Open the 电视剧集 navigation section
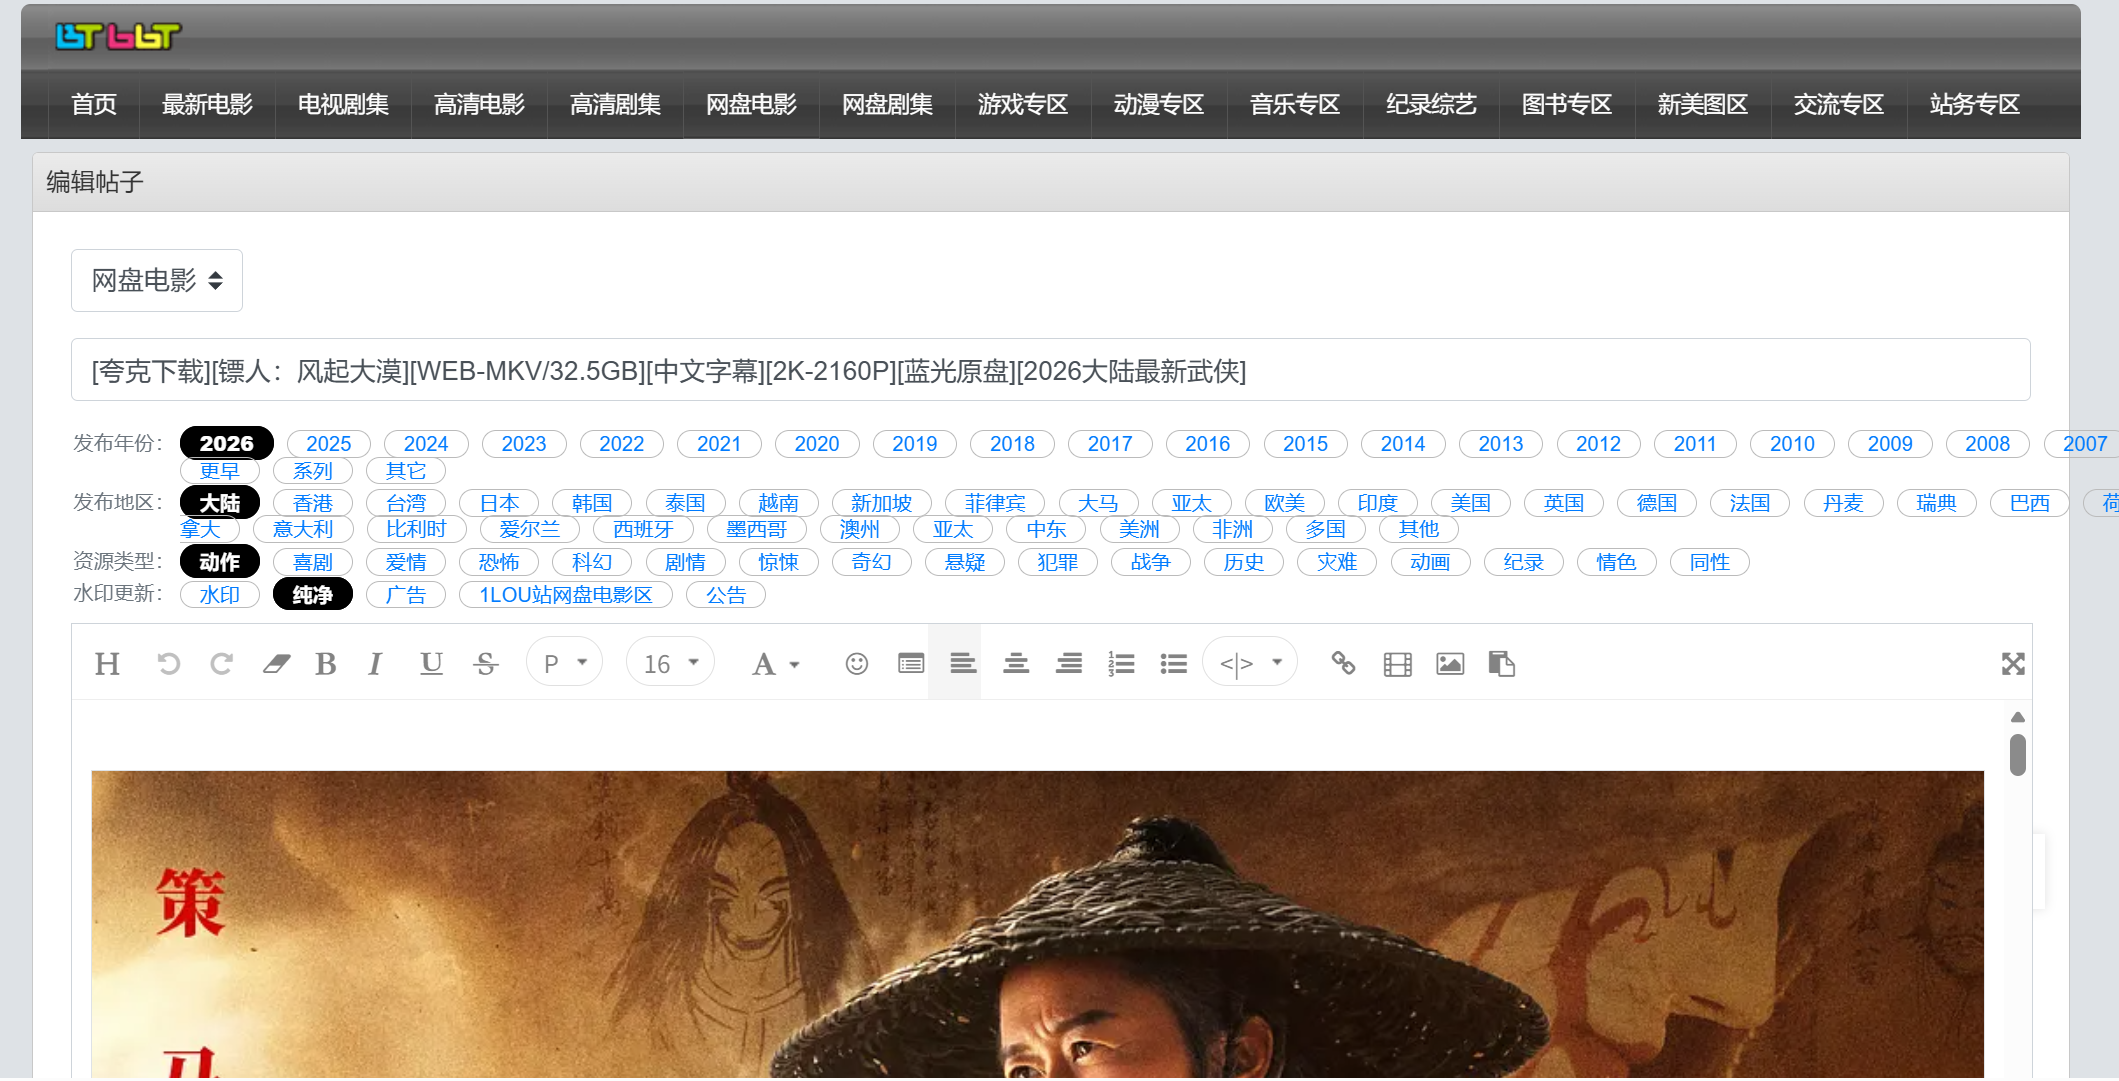 343,104
